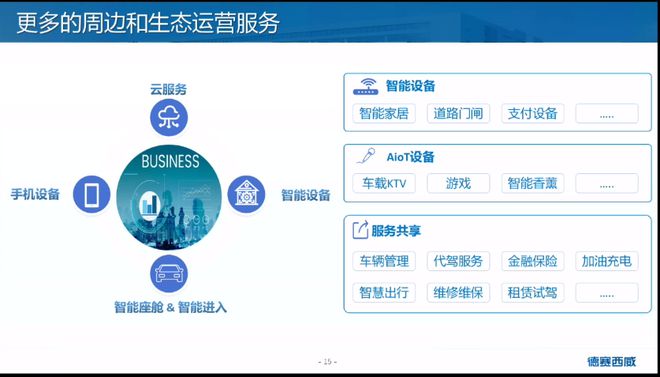Click the 云服务 label
Viewport: 660px width, 377px height.
click(x=168, y=89)
